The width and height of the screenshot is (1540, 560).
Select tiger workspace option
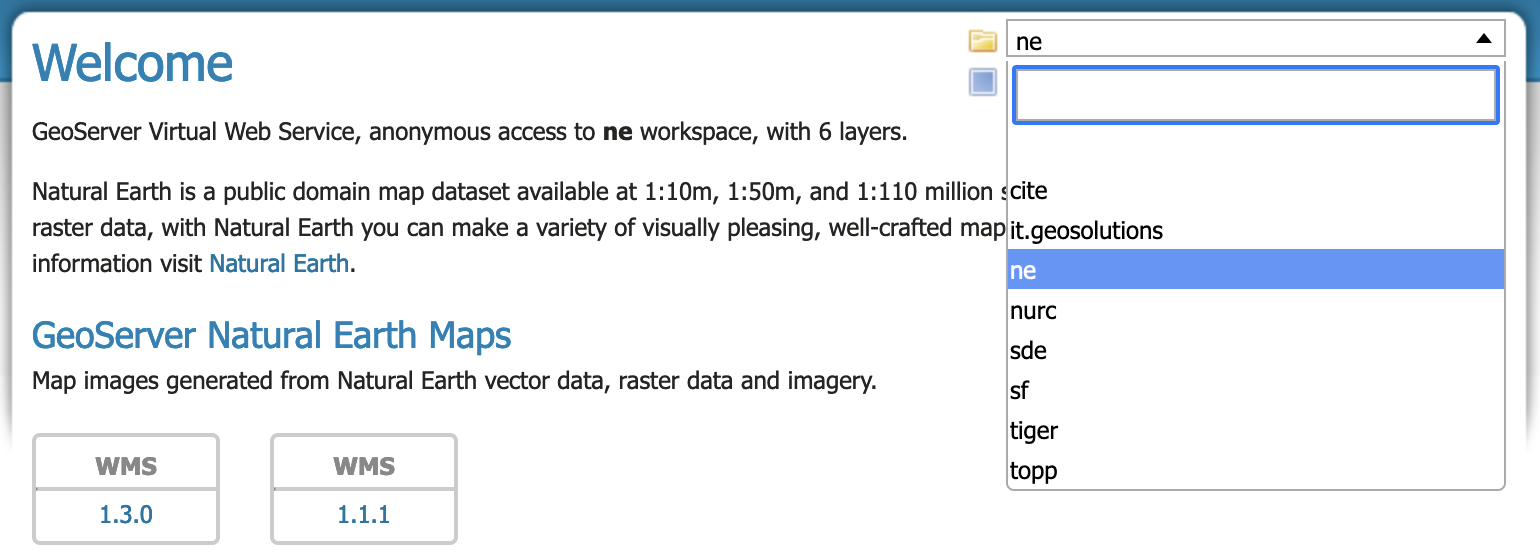coord(1256,431)
